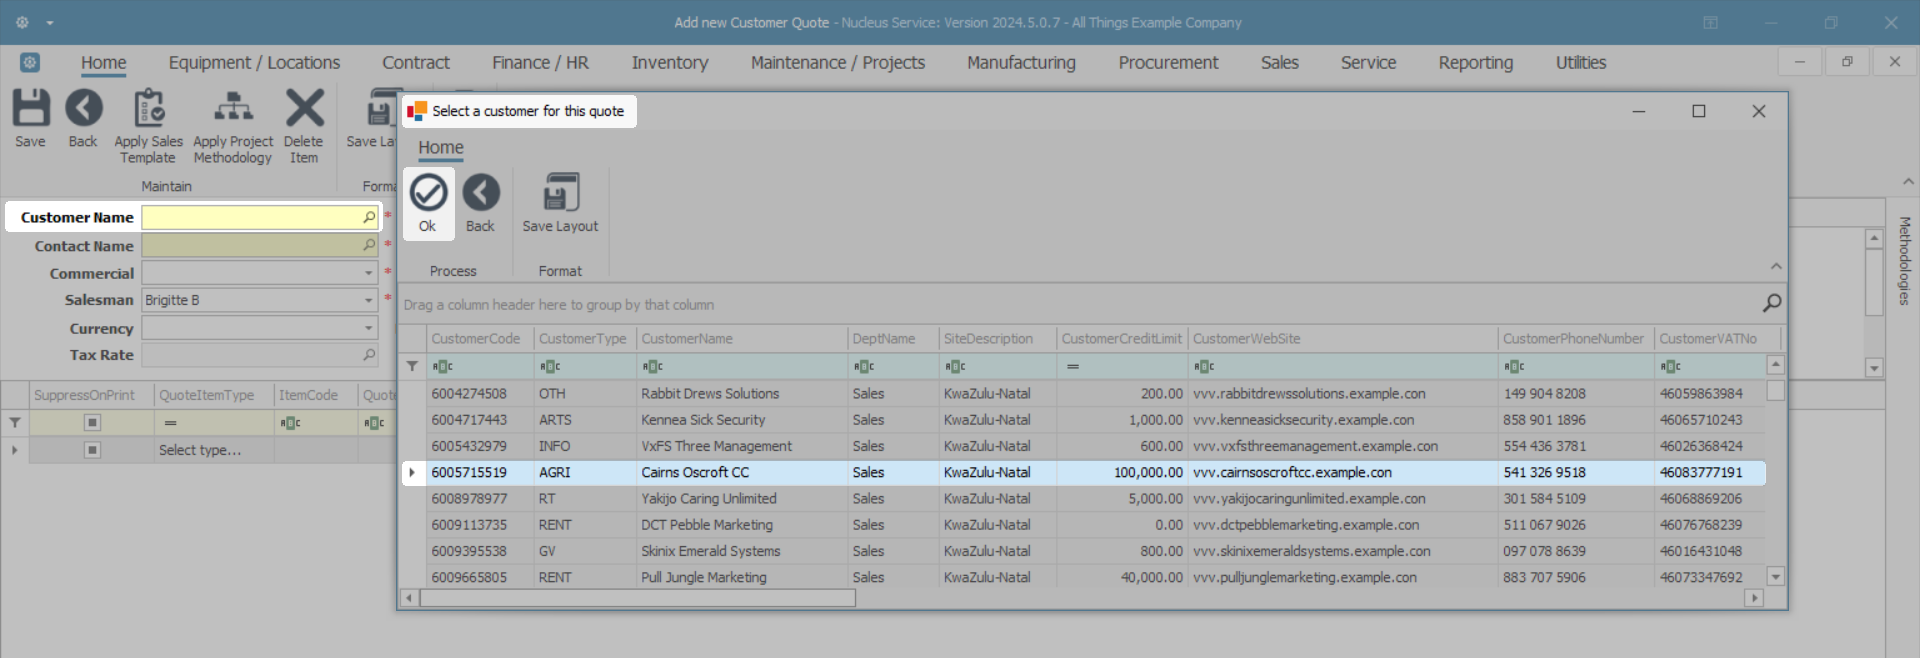
Task: Toggle SuppressOnPrint checkbox in filter row
Action: pyautogui.click(x=92, y=423)
